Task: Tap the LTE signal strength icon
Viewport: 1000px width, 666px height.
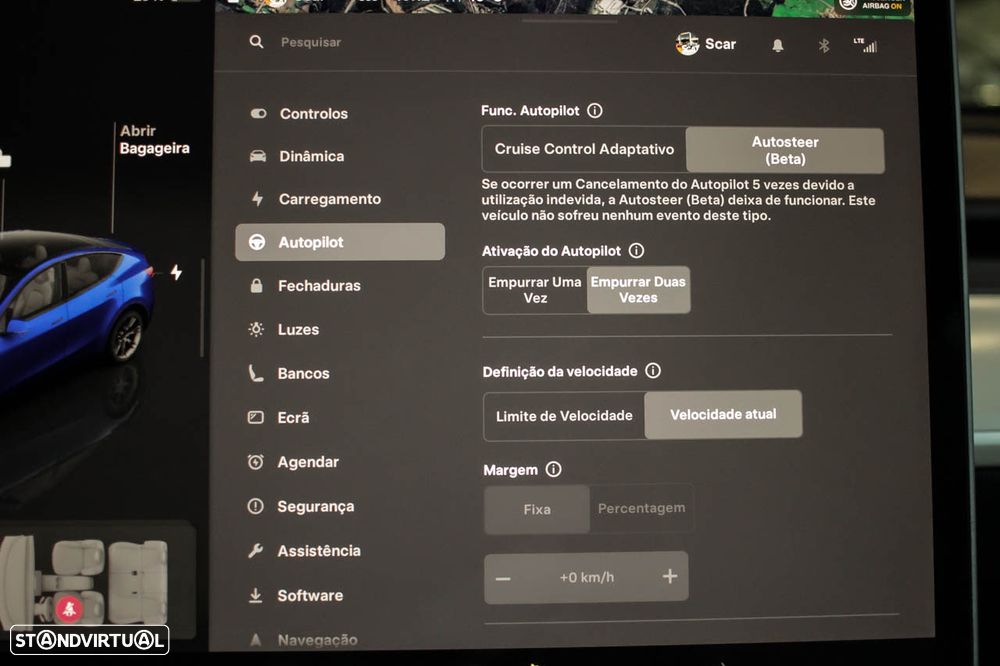Action: [x=865, y=45]
